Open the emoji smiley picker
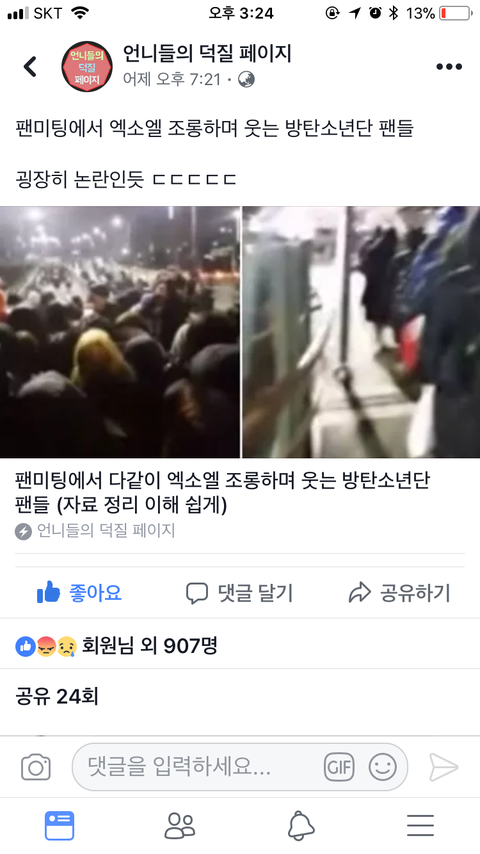The height and width of the screenshot is (854, 480). click(x=382, y=767)
